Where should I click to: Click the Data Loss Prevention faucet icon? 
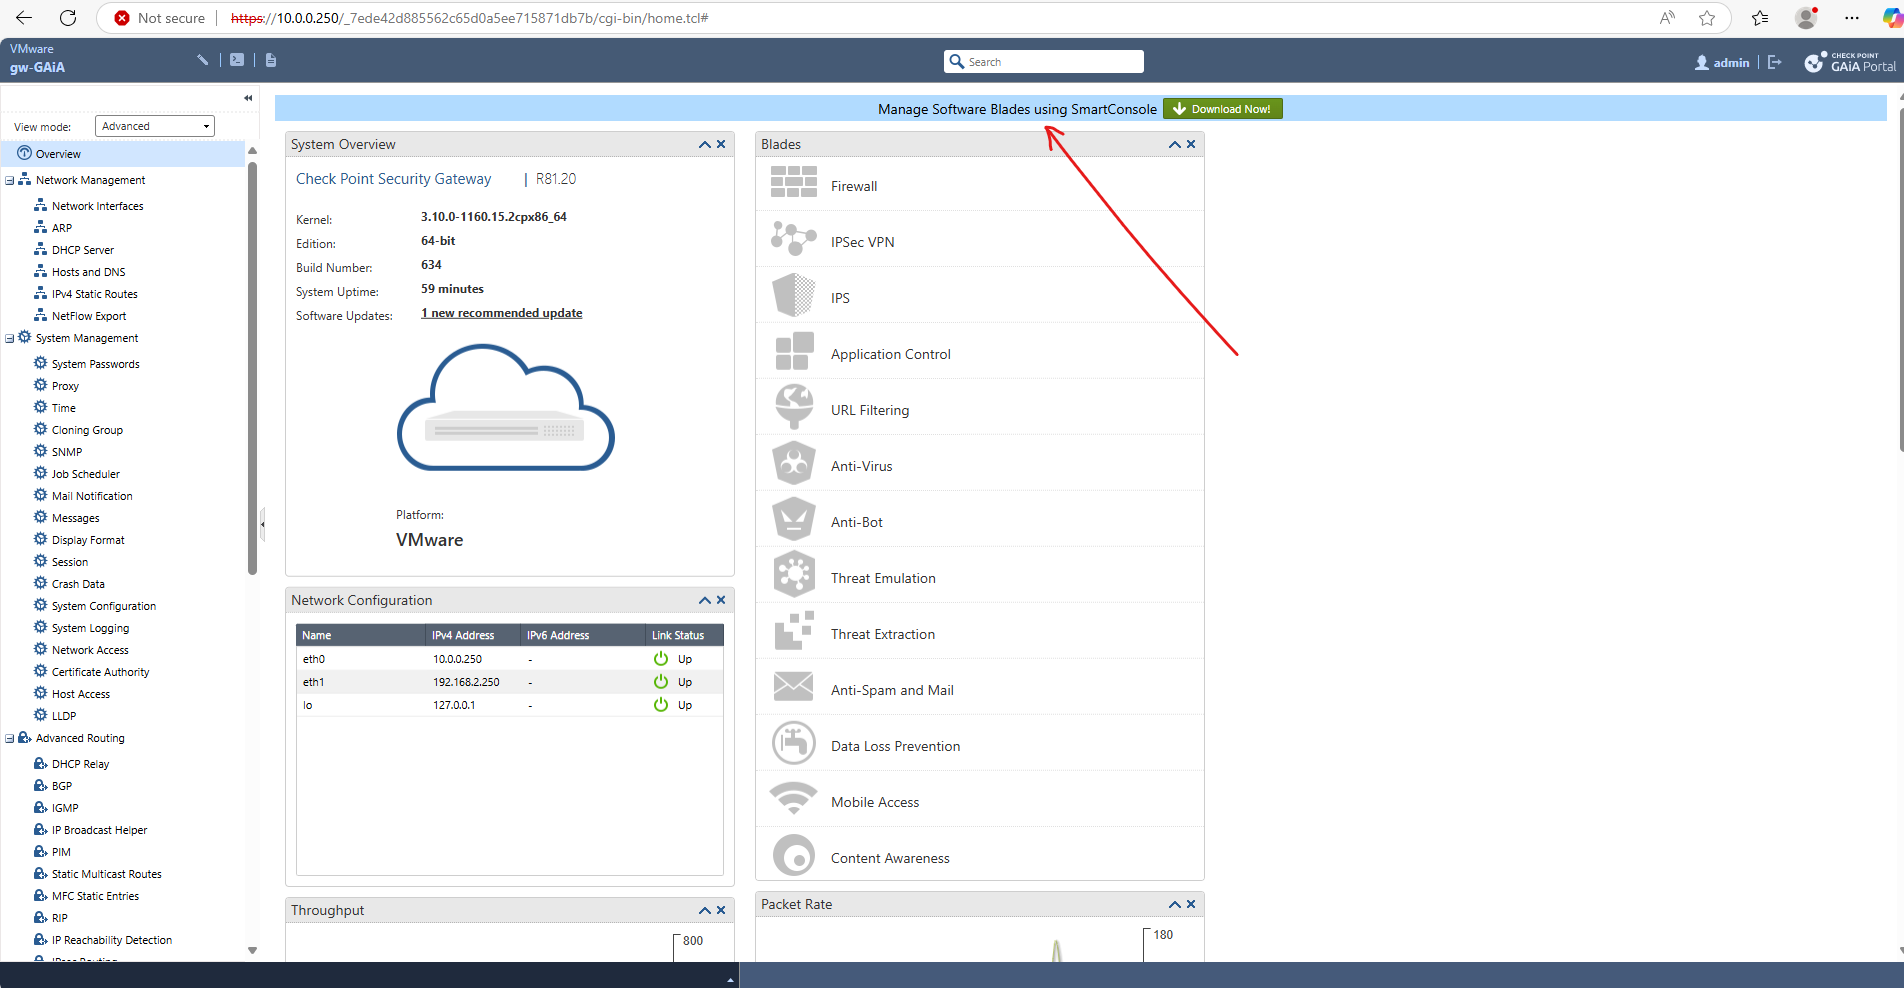click(x=794, y=743)
